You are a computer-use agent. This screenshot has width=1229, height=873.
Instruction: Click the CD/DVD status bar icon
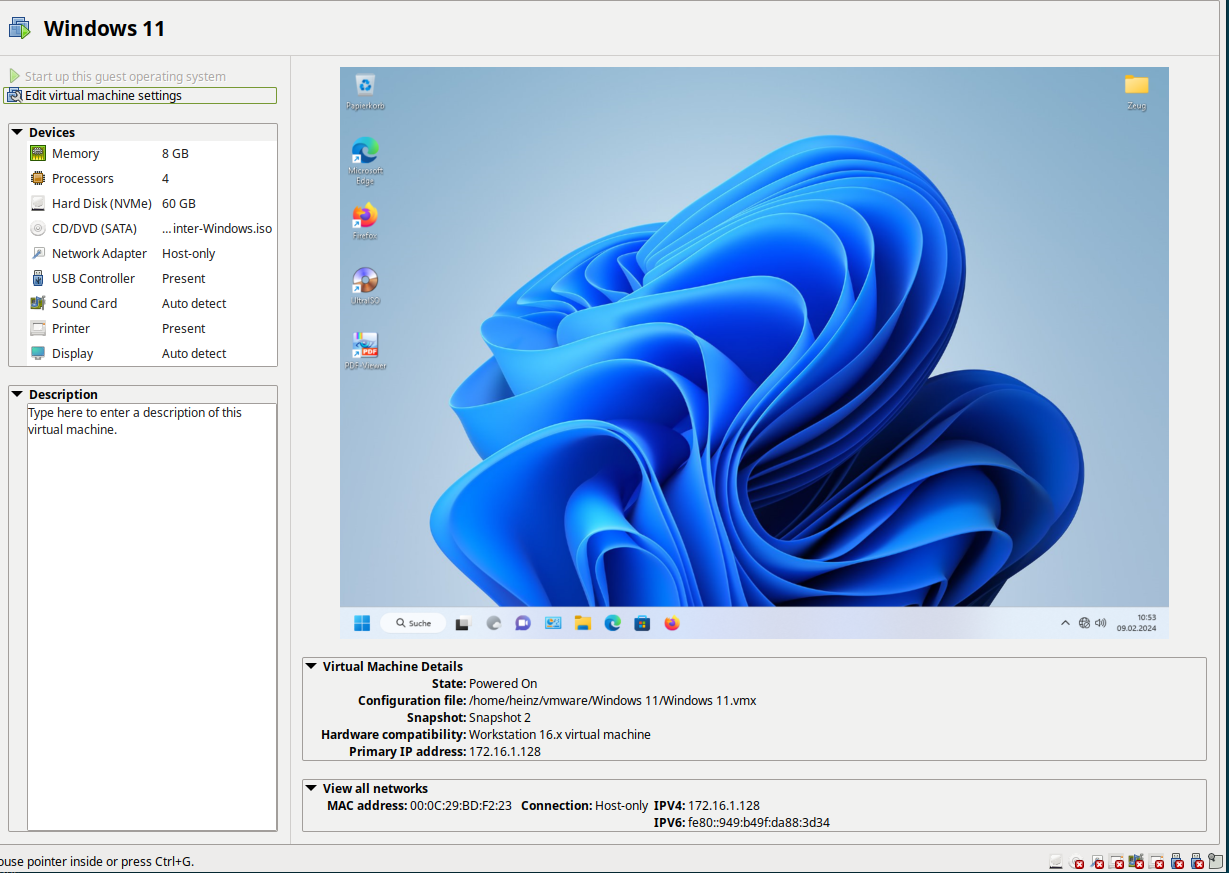pyautogui.click(x=1077, y=861)
